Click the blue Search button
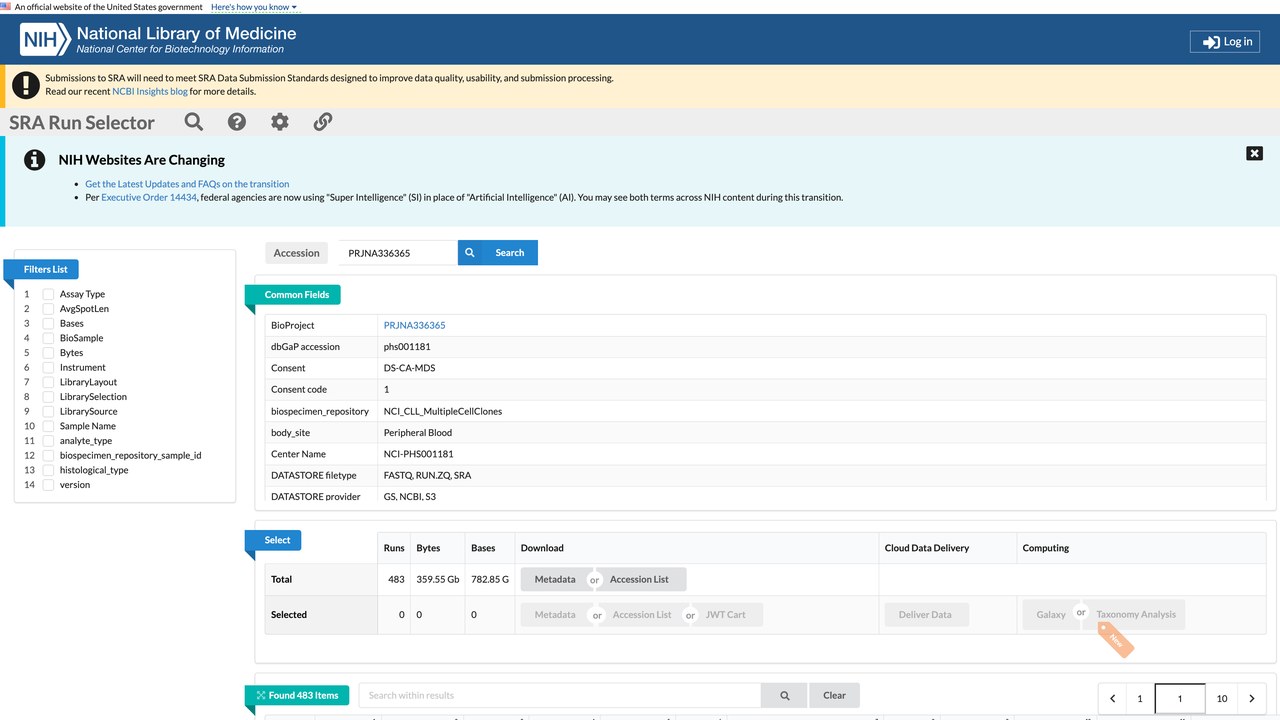Screen dimensions: 1280x720 498,253
